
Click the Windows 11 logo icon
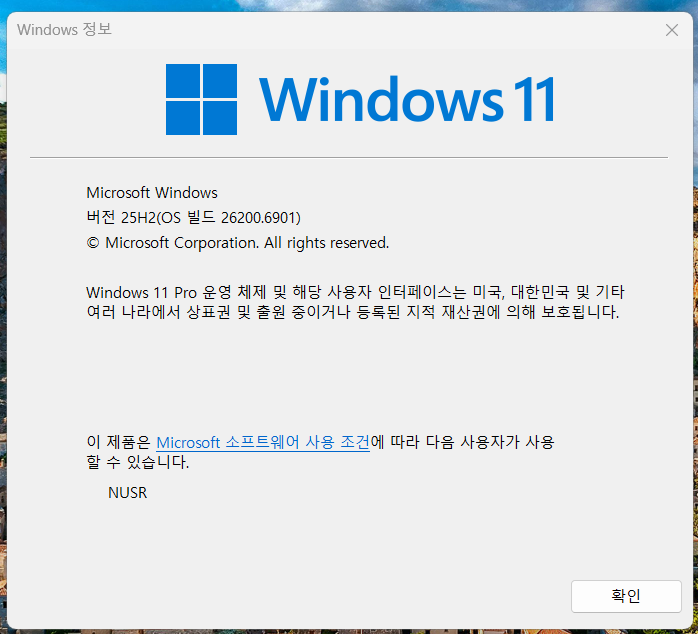[x=201, y=99]
